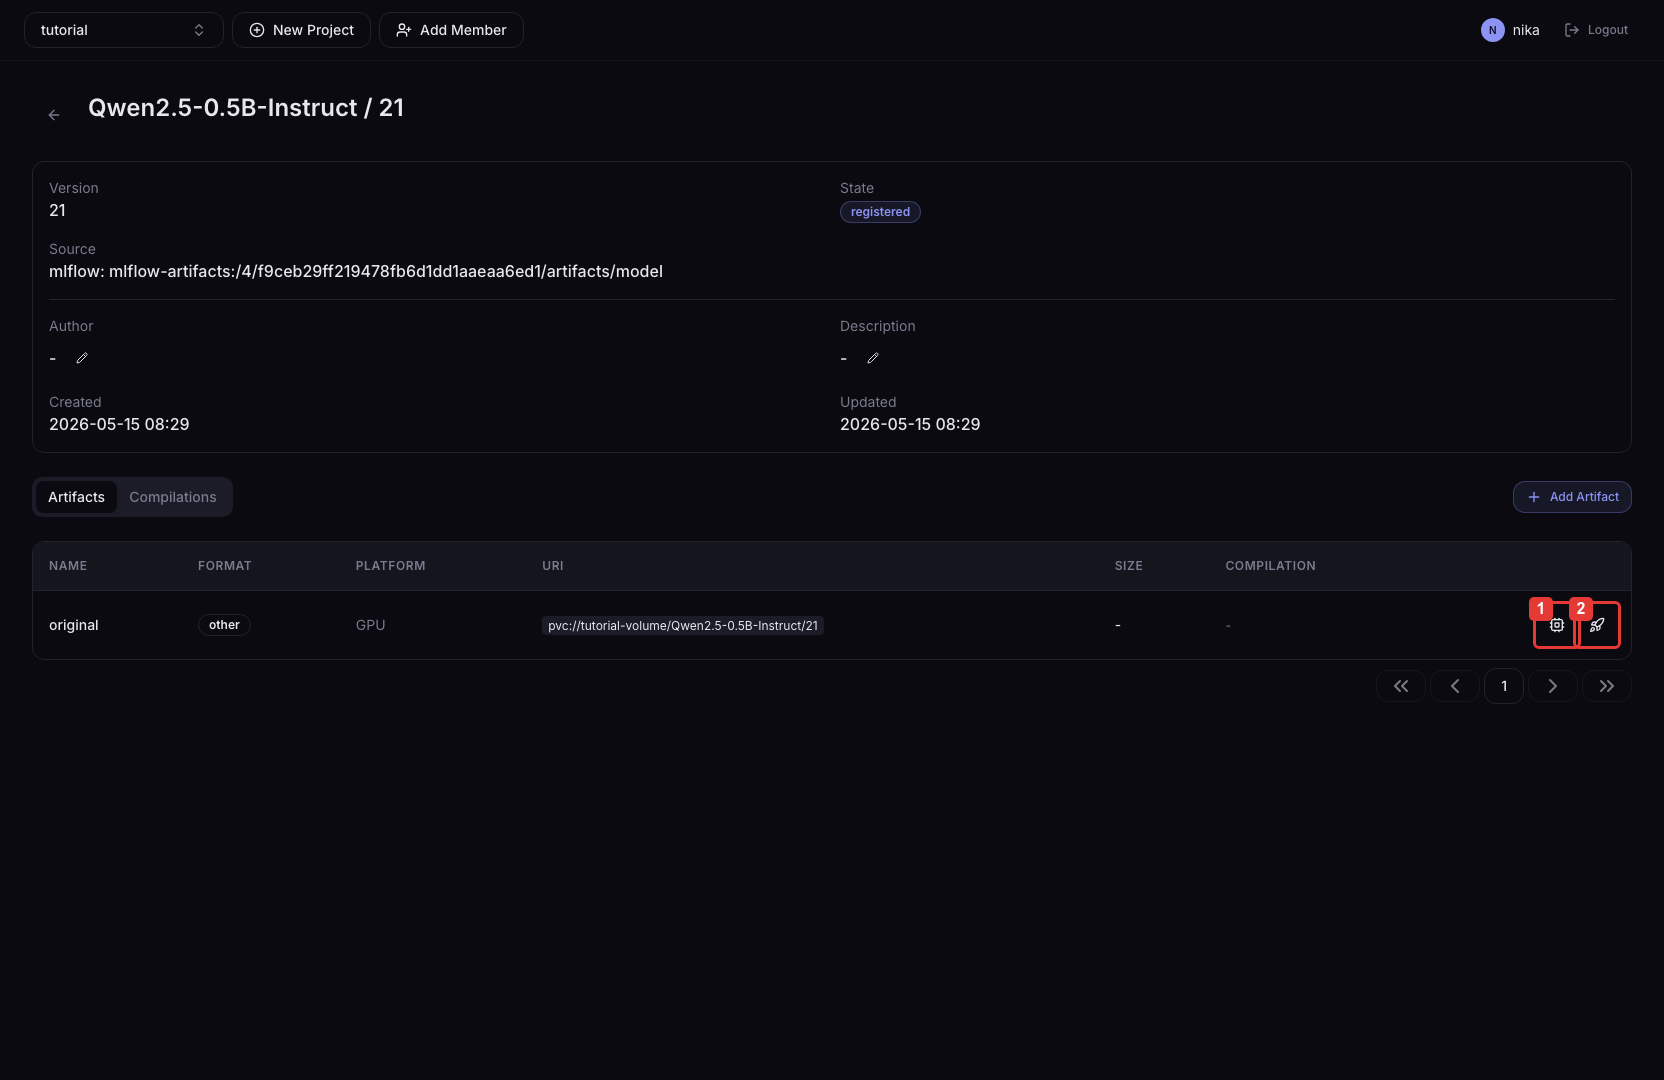
Task: Switch to the Artifacts tab
Action: (76, 497)
